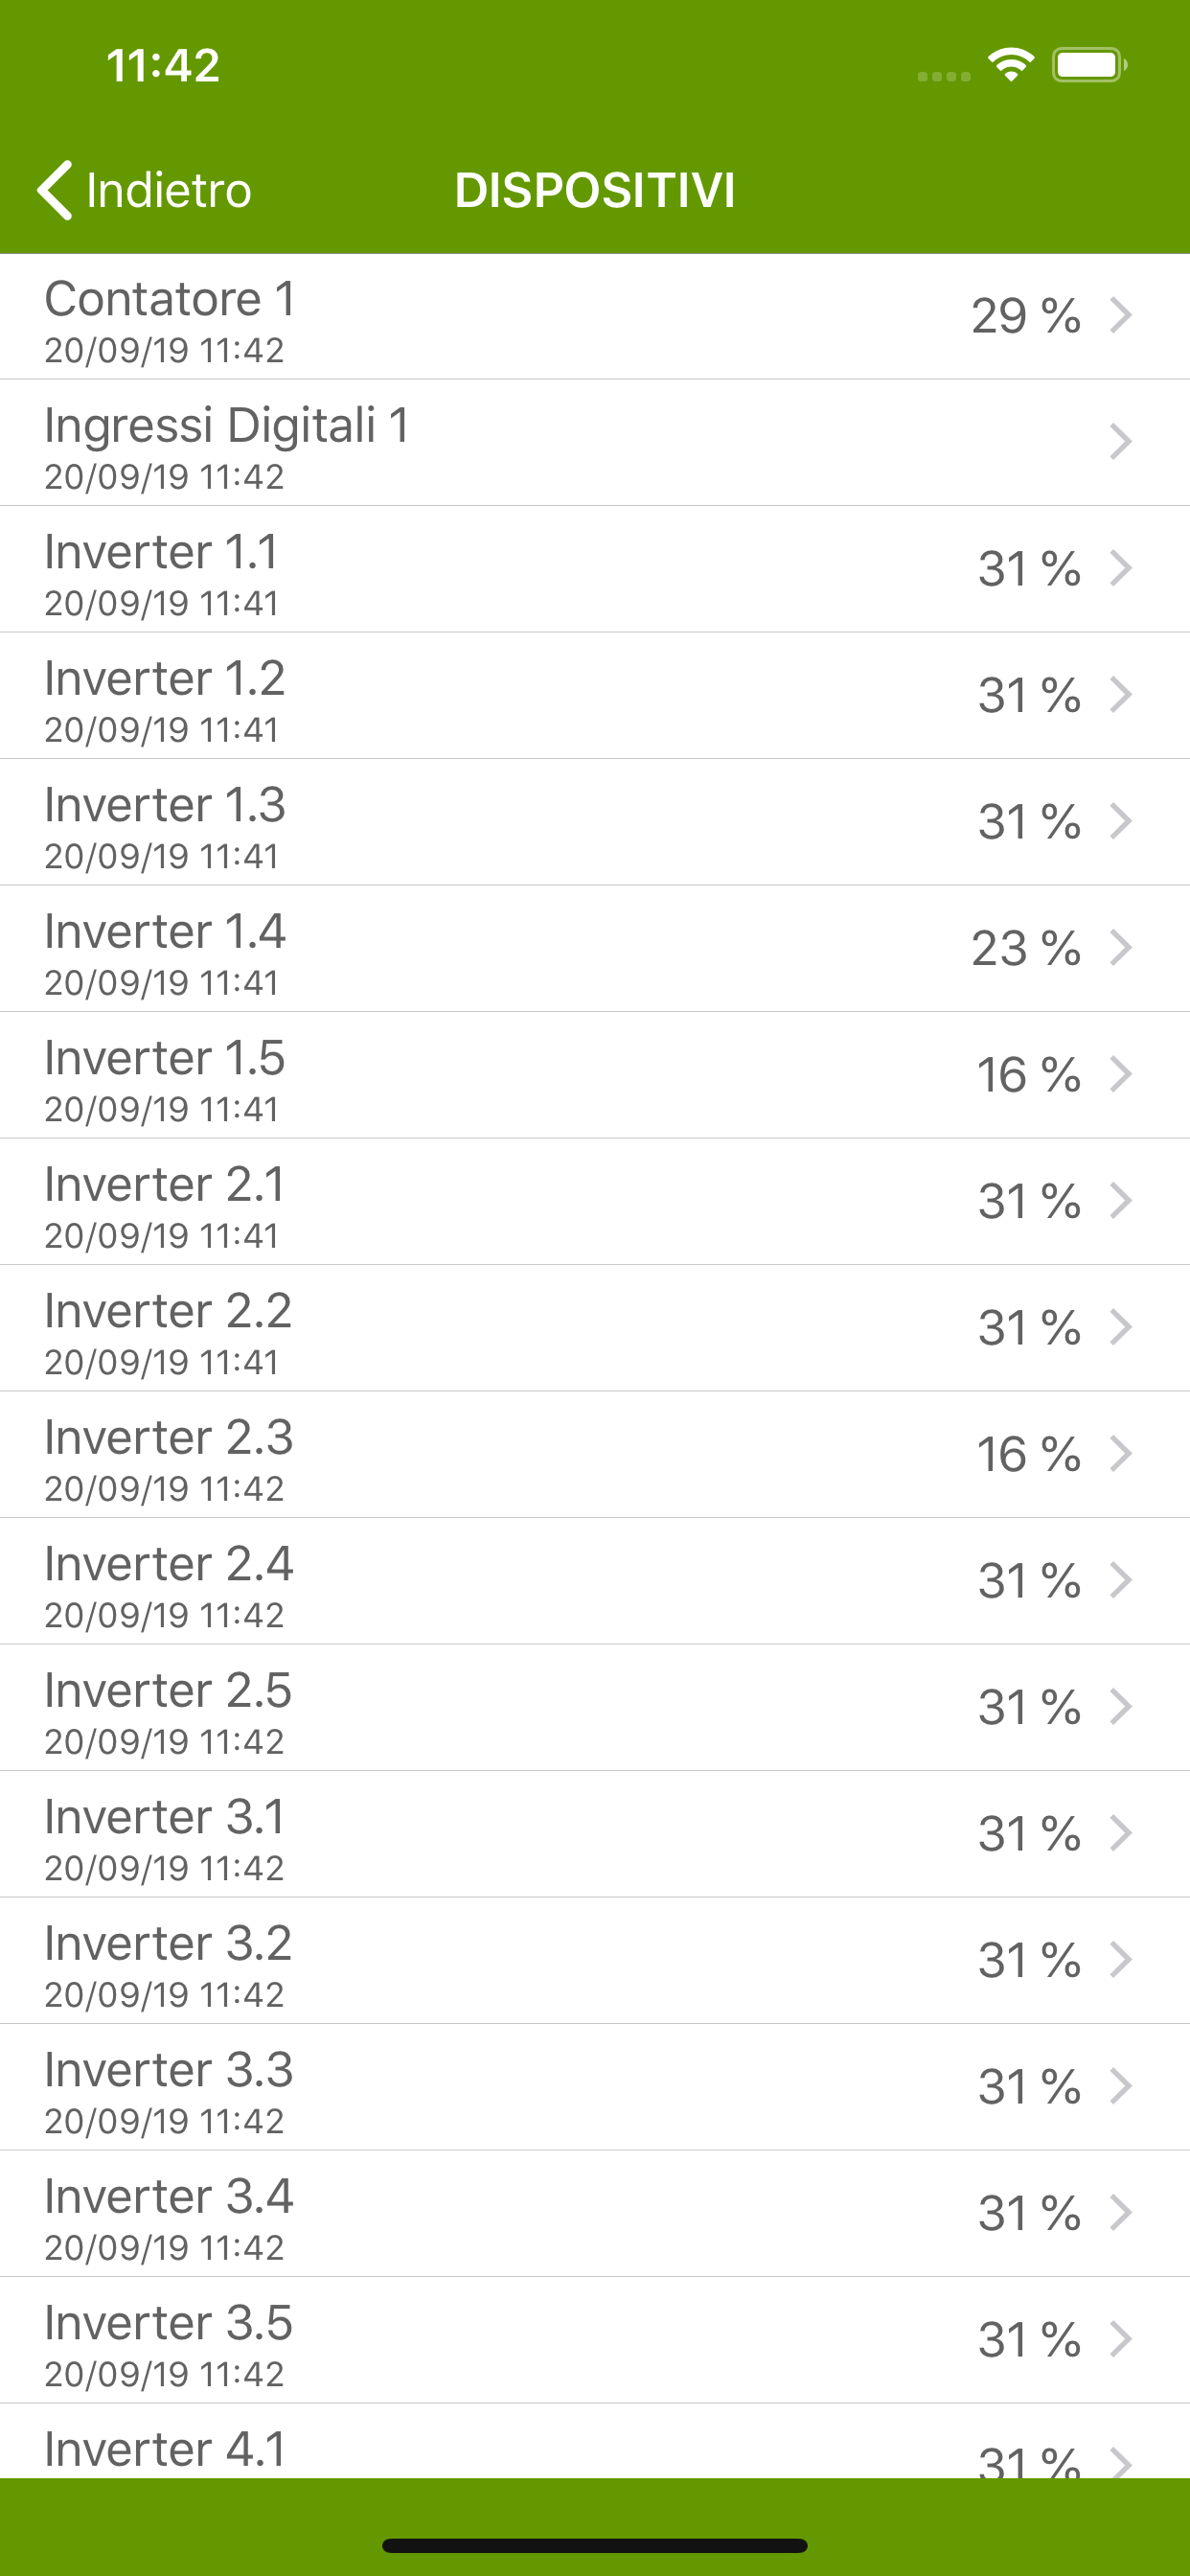Tap chevron icon beside Inverter 2.1
The height and width of the screenshot is (2576, 1190).
point(1121,1201)
